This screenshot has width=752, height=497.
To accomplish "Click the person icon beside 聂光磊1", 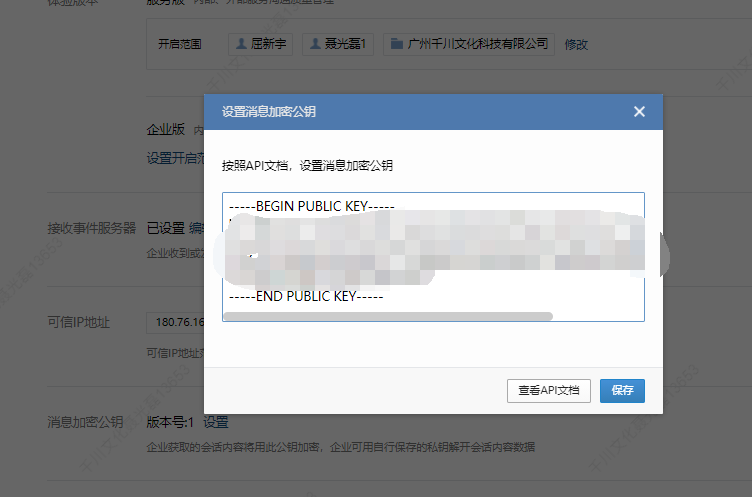I will click(x=315, y=44).
